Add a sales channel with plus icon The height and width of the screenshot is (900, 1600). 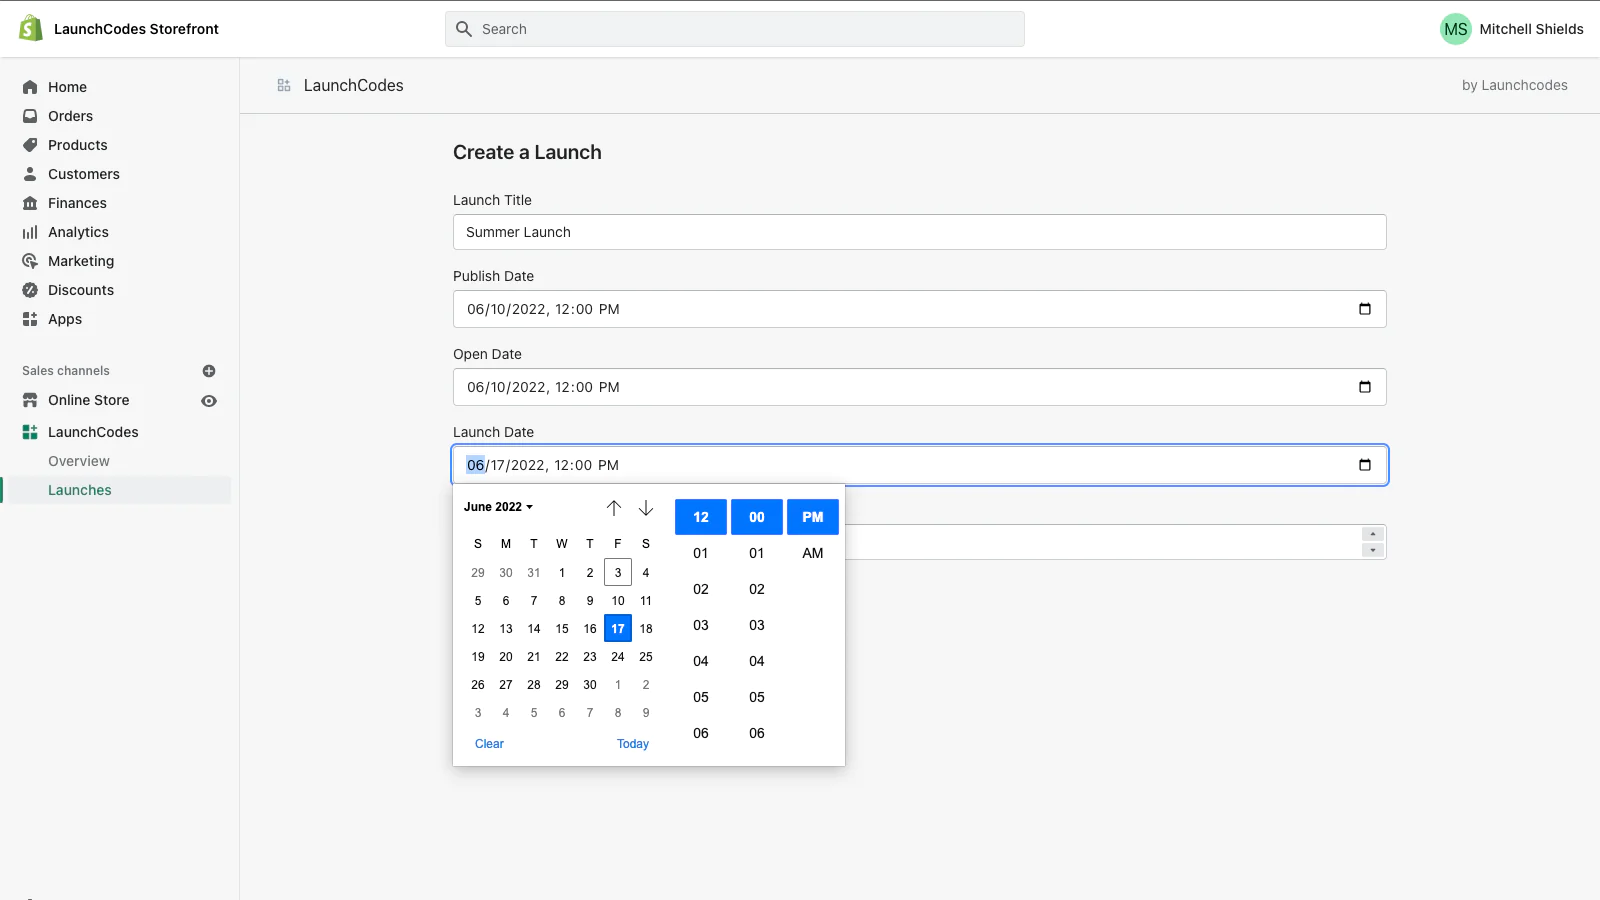(x=209, y=371)
